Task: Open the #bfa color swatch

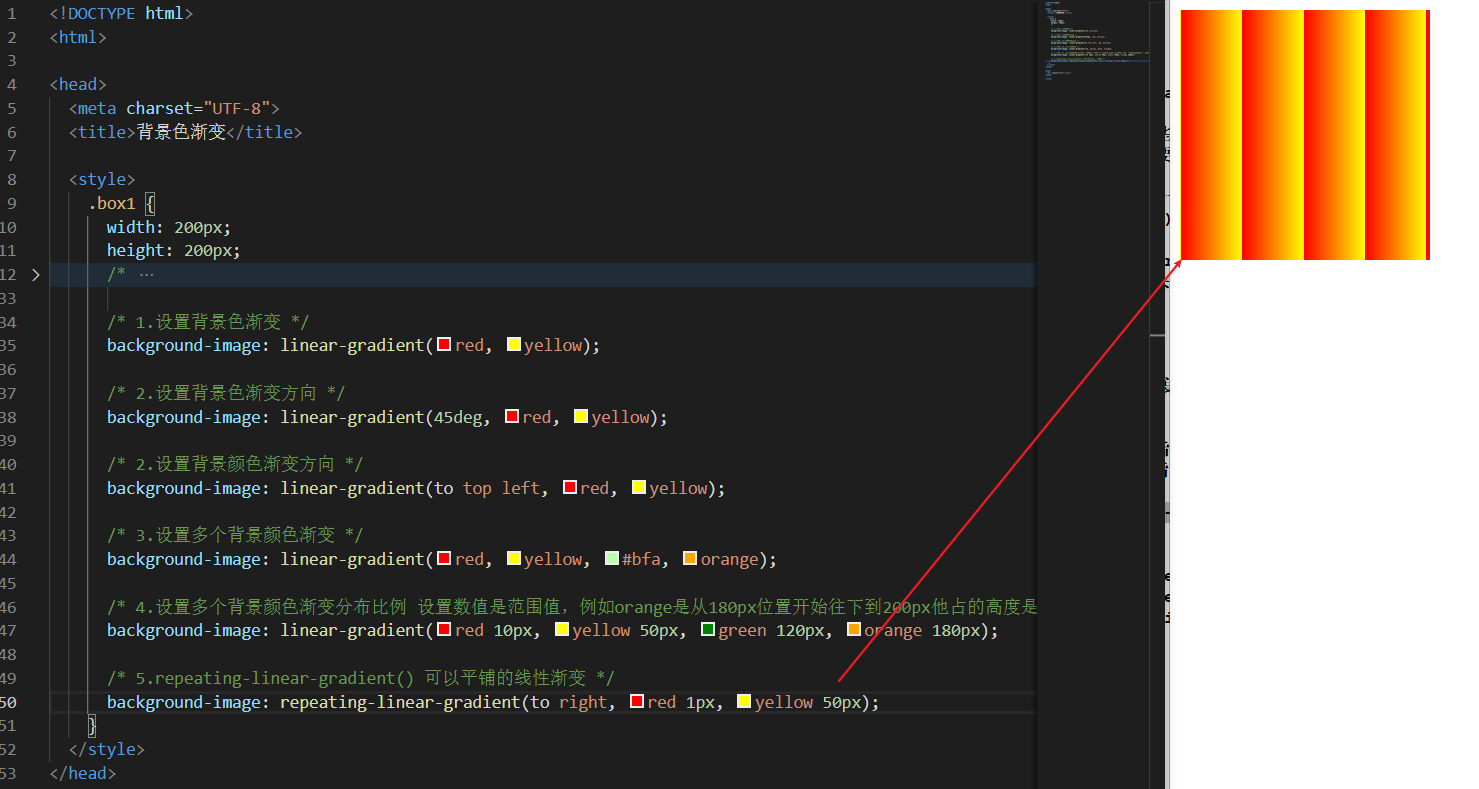Action: 612,559
